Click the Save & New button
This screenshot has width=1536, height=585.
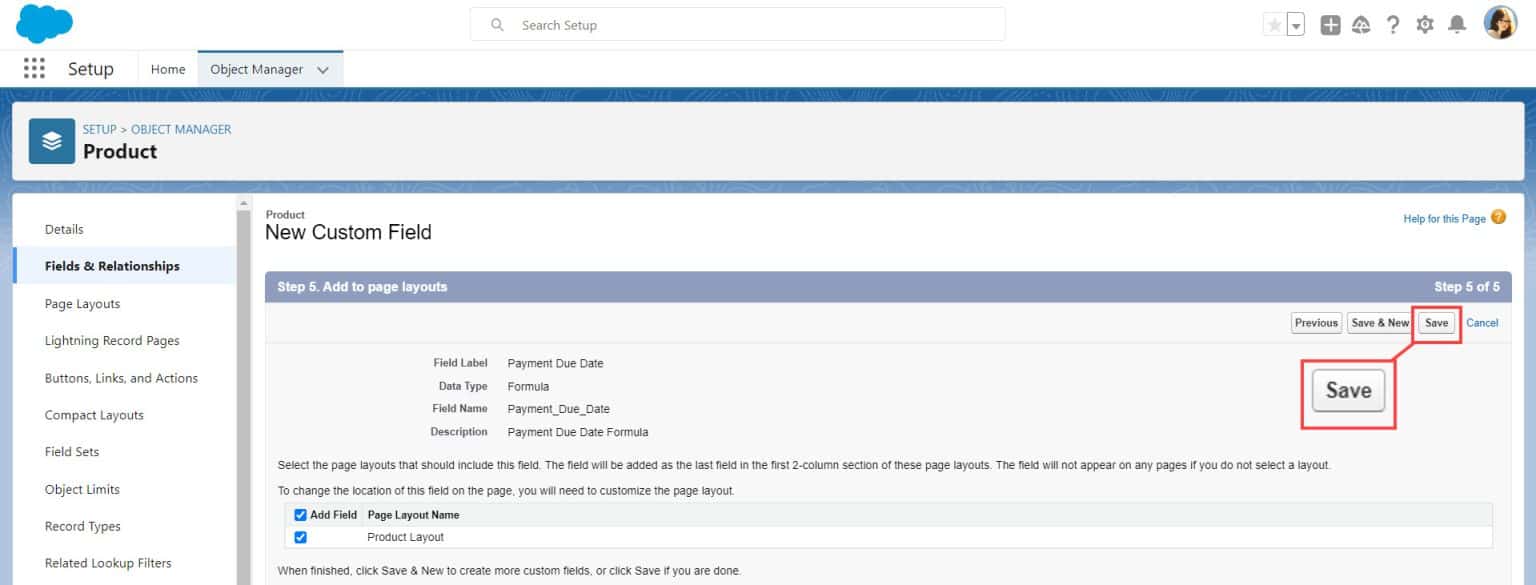click(1380, 323)
